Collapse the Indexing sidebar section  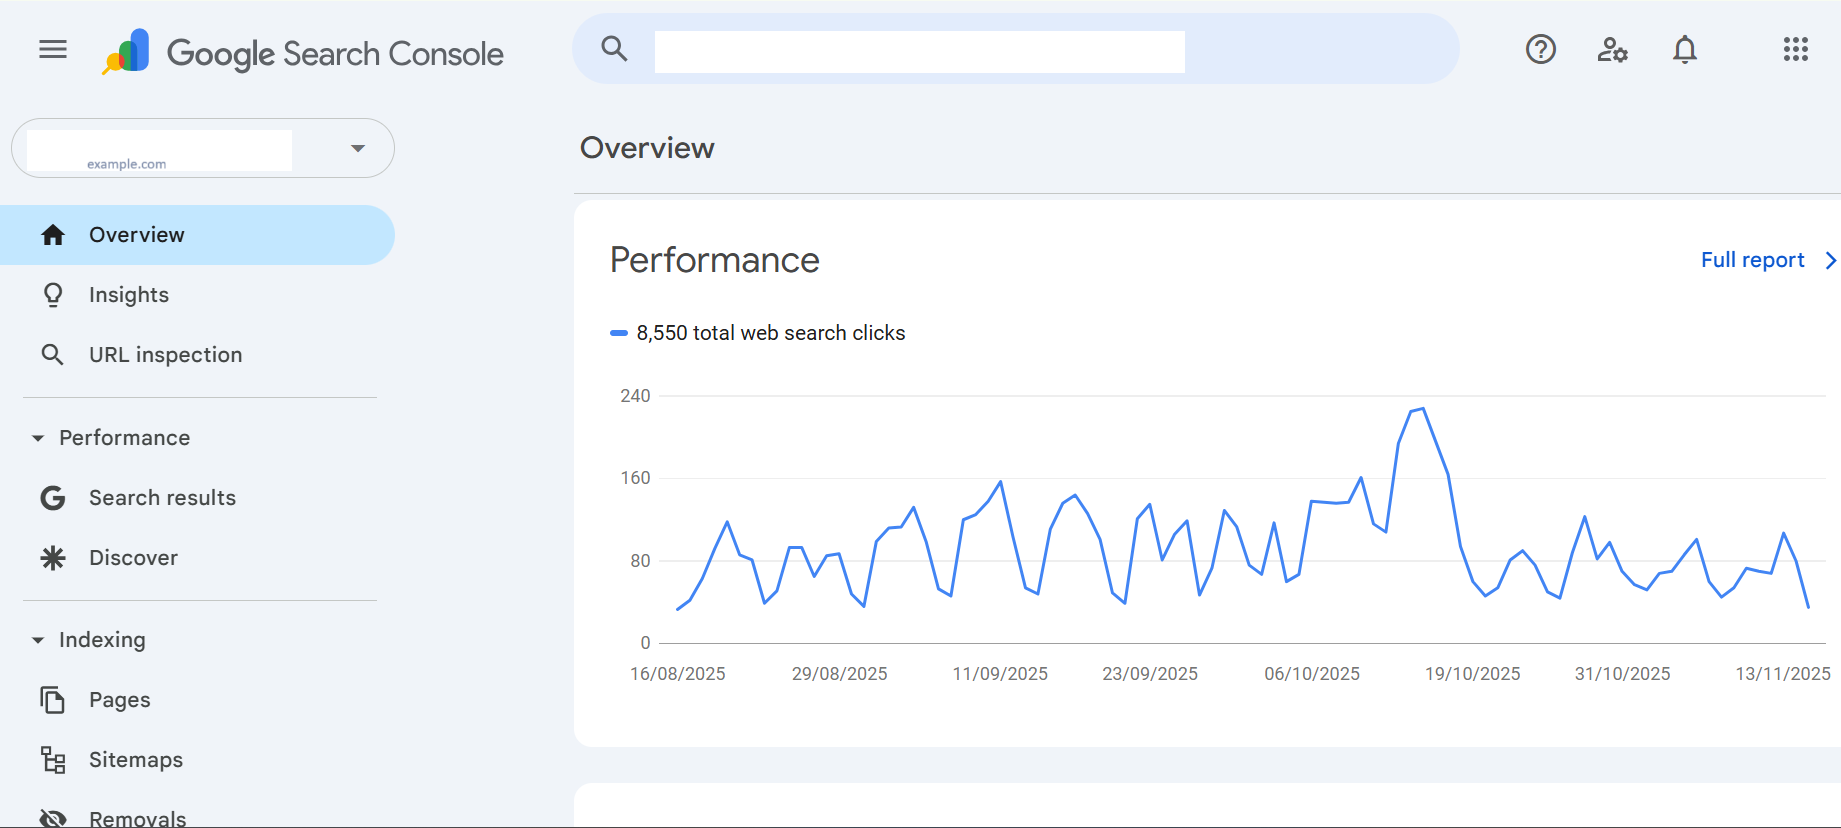point(38,640)
